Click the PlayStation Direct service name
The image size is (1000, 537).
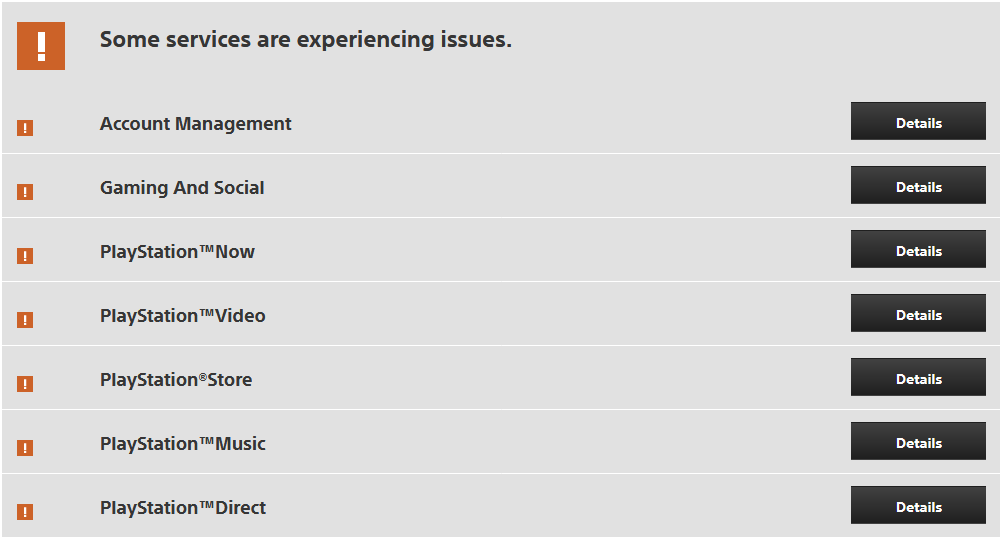(183, 508)
